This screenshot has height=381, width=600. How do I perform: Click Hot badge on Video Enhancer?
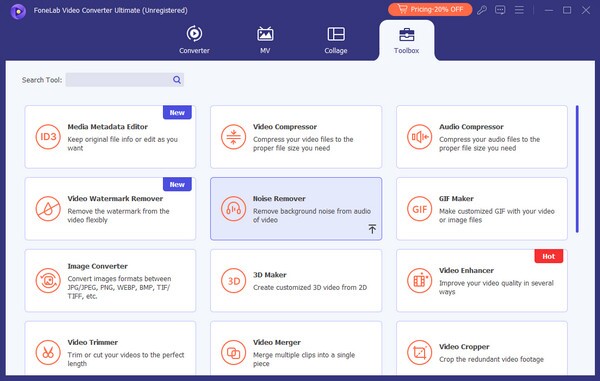pyautogui.click(x=548, y=256)
